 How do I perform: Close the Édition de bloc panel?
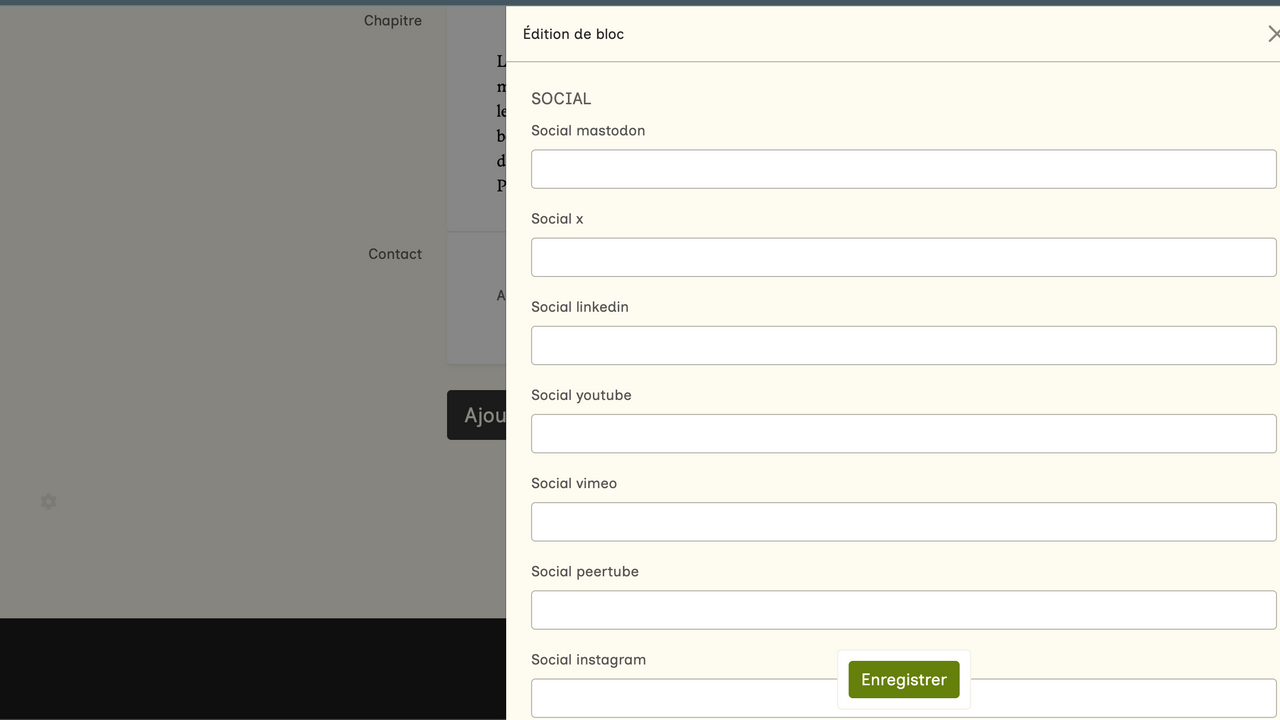tap(1272, 34)
